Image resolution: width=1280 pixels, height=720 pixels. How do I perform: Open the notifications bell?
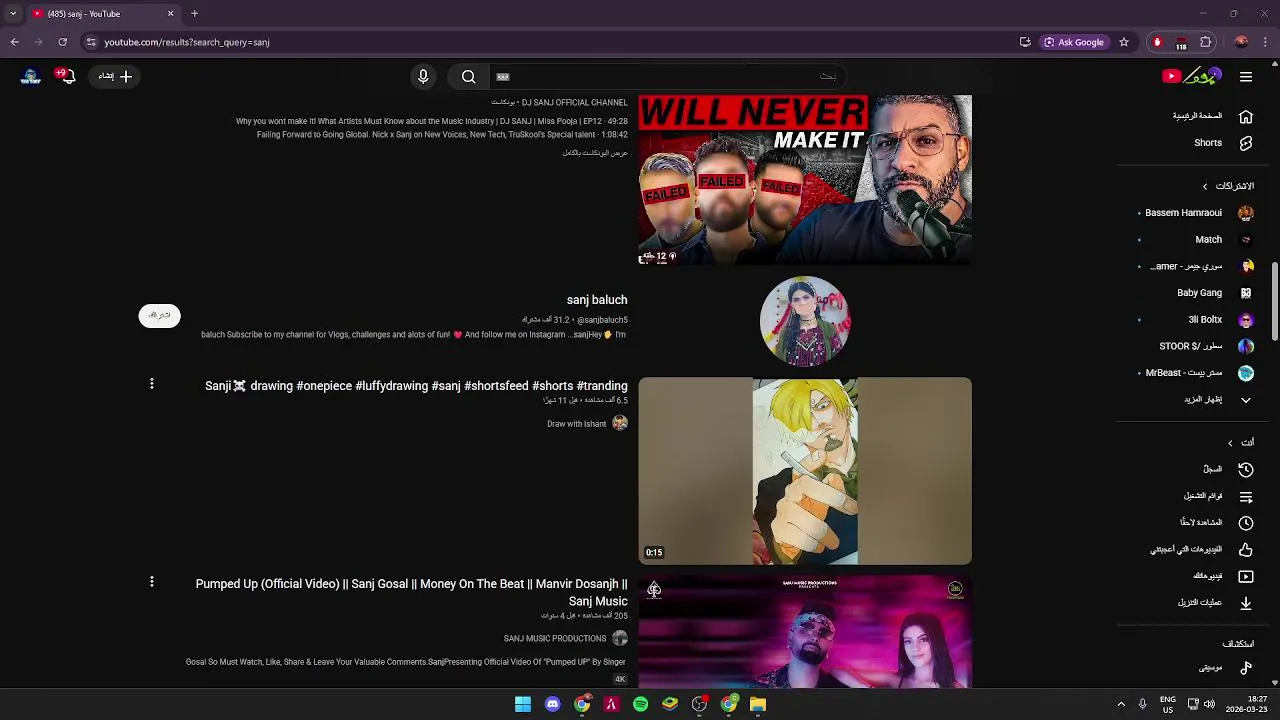click(x=66, y=76)
